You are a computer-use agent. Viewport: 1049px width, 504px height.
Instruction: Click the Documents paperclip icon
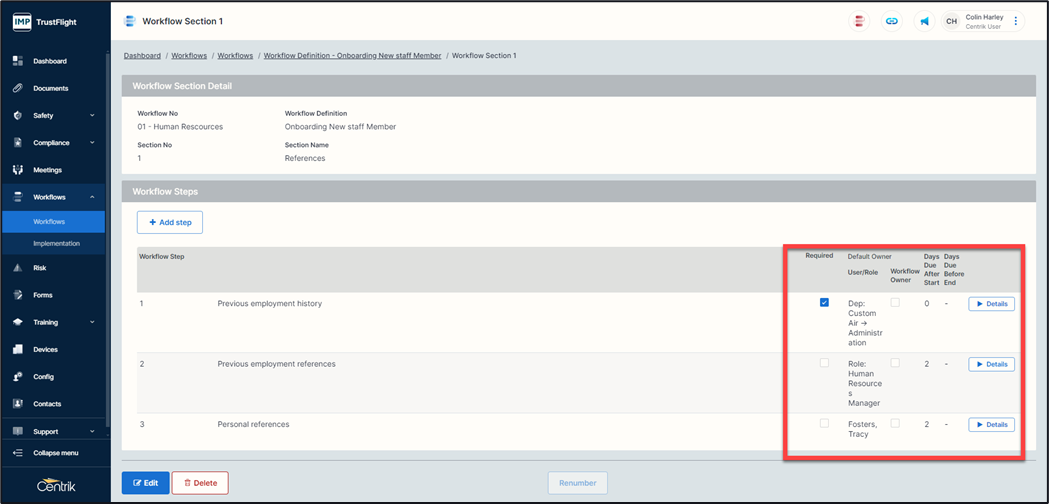click(18, 88)
